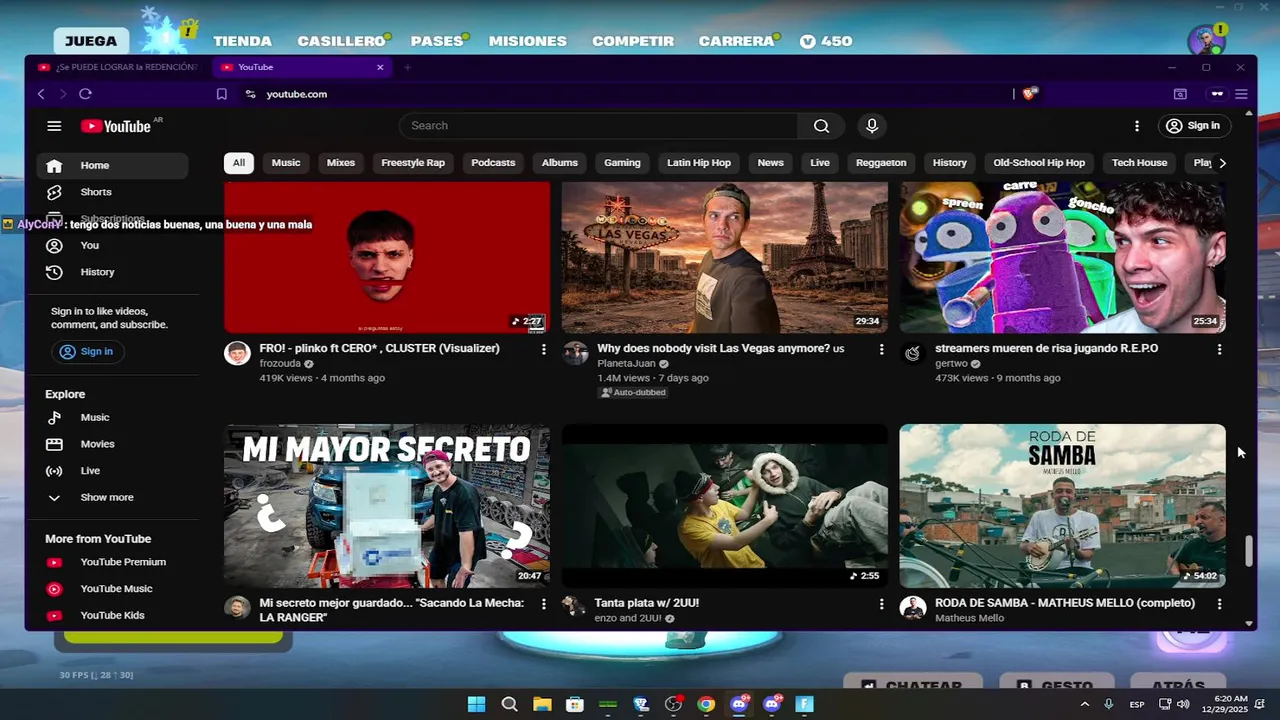Open Shorts in the sidebar
This screenshot has height=720, width=1280.
coord(112,192)
